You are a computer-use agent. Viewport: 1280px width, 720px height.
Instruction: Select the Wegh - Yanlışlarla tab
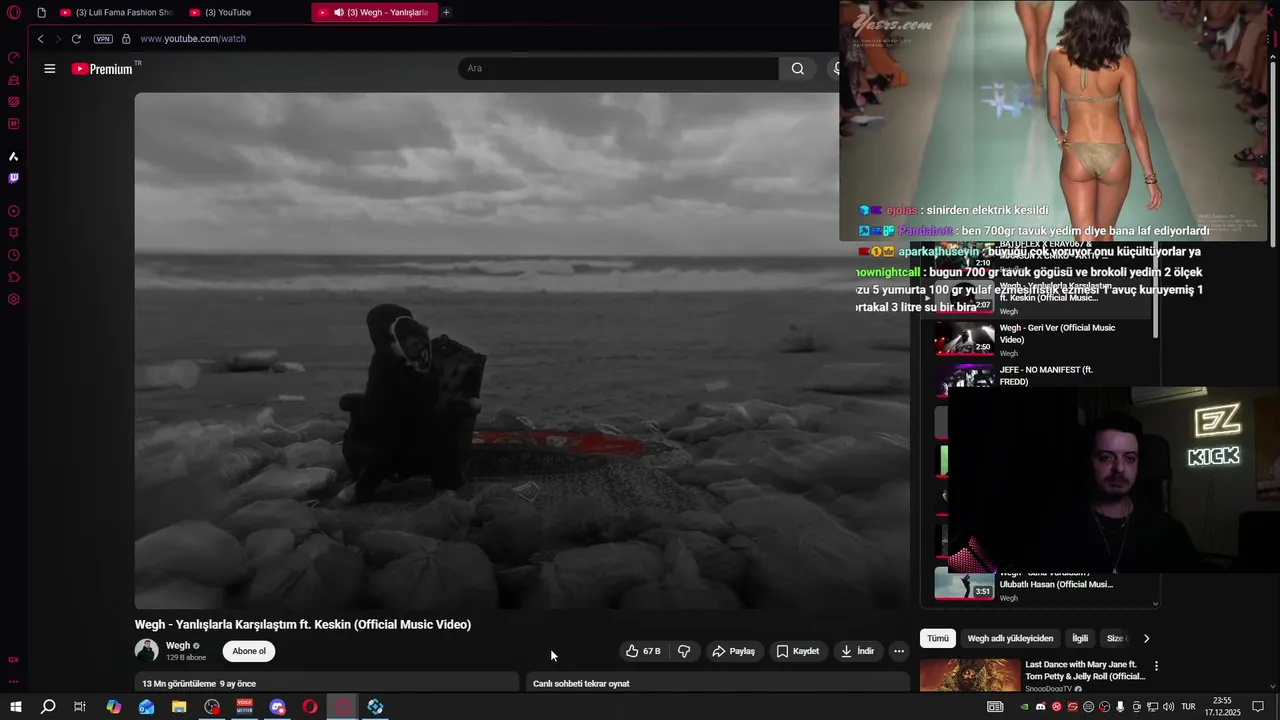(x=374, y=12)
